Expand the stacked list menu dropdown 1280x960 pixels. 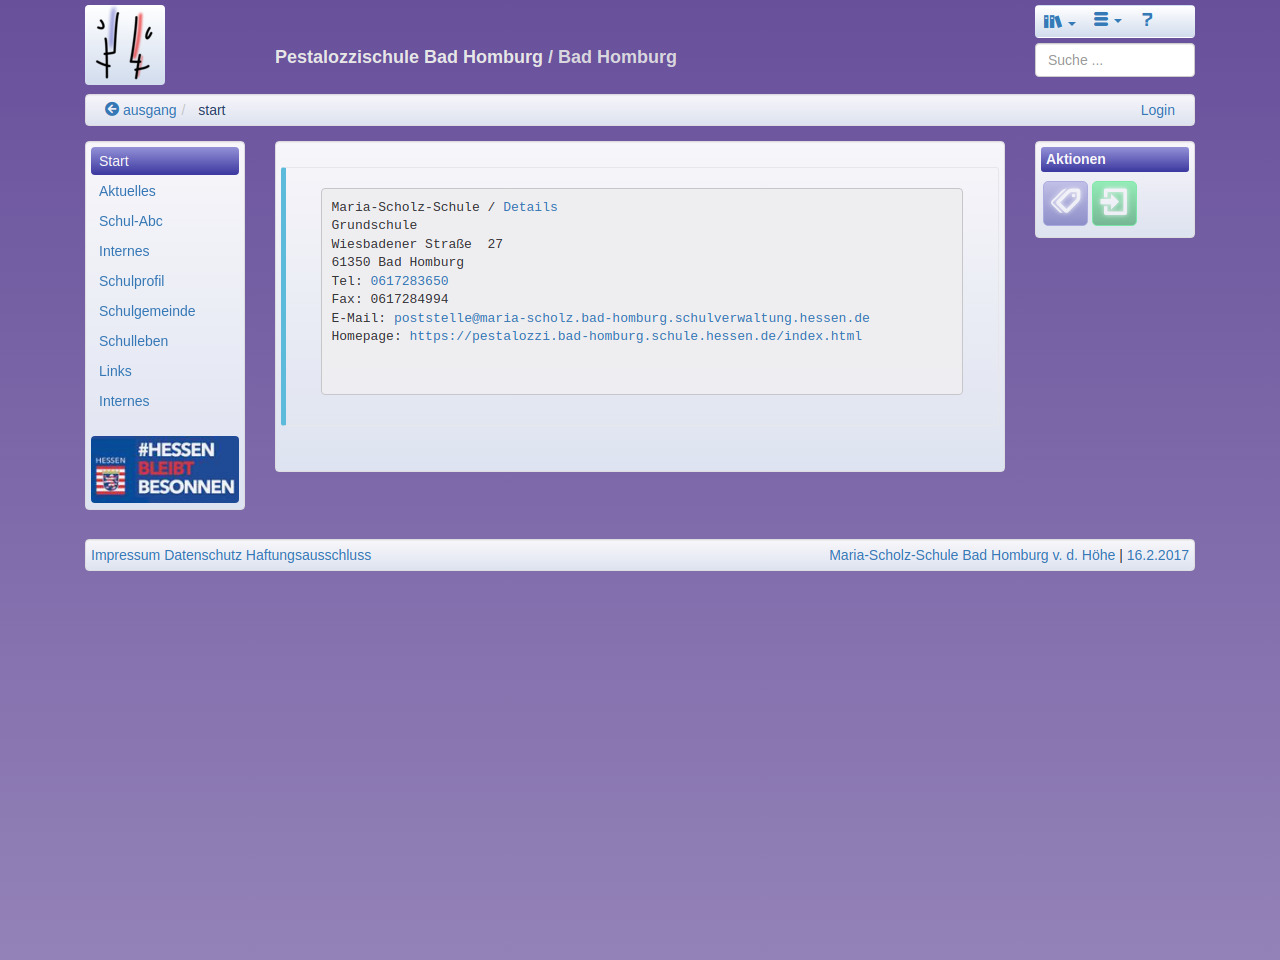coord(1107,20)
